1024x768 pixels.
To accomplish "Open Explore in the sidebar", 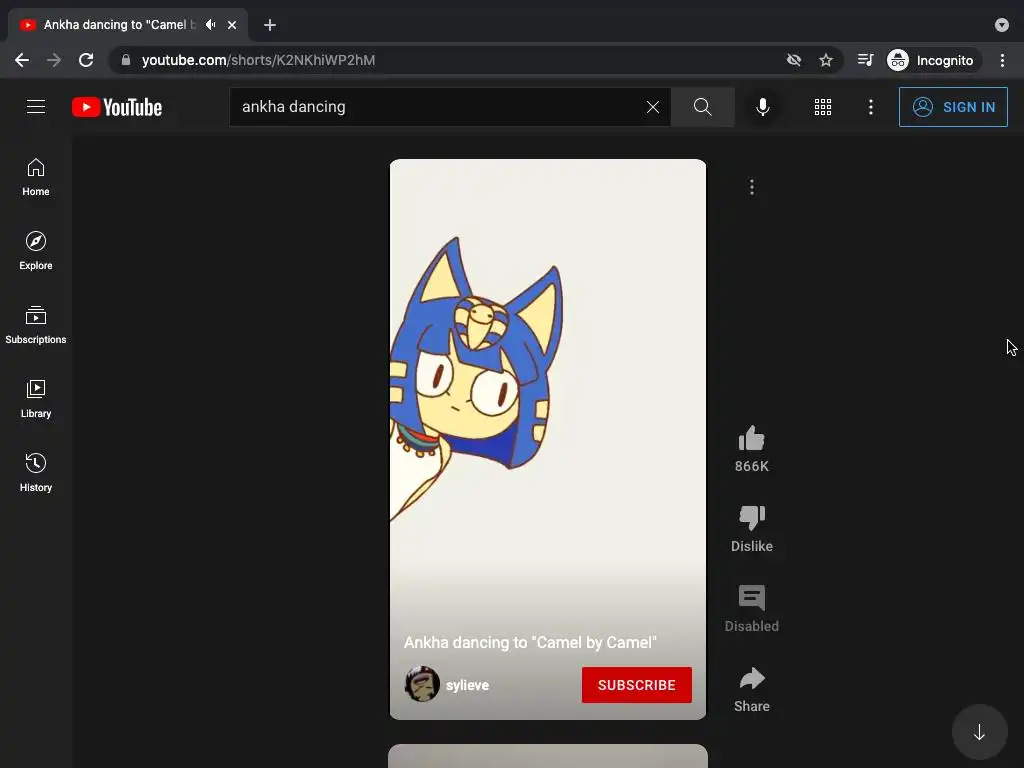I will tap(36, 251).
